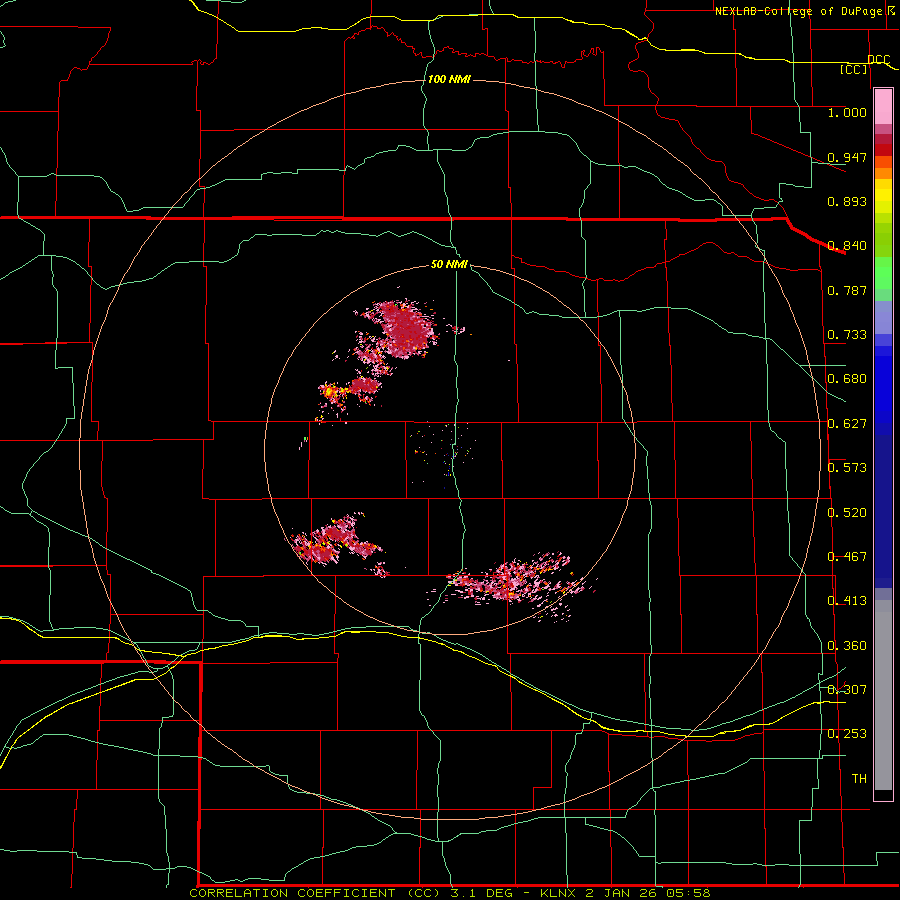The image size is (900, 900).
Task: Click the TH threshold label
Action: click(859, 779)
